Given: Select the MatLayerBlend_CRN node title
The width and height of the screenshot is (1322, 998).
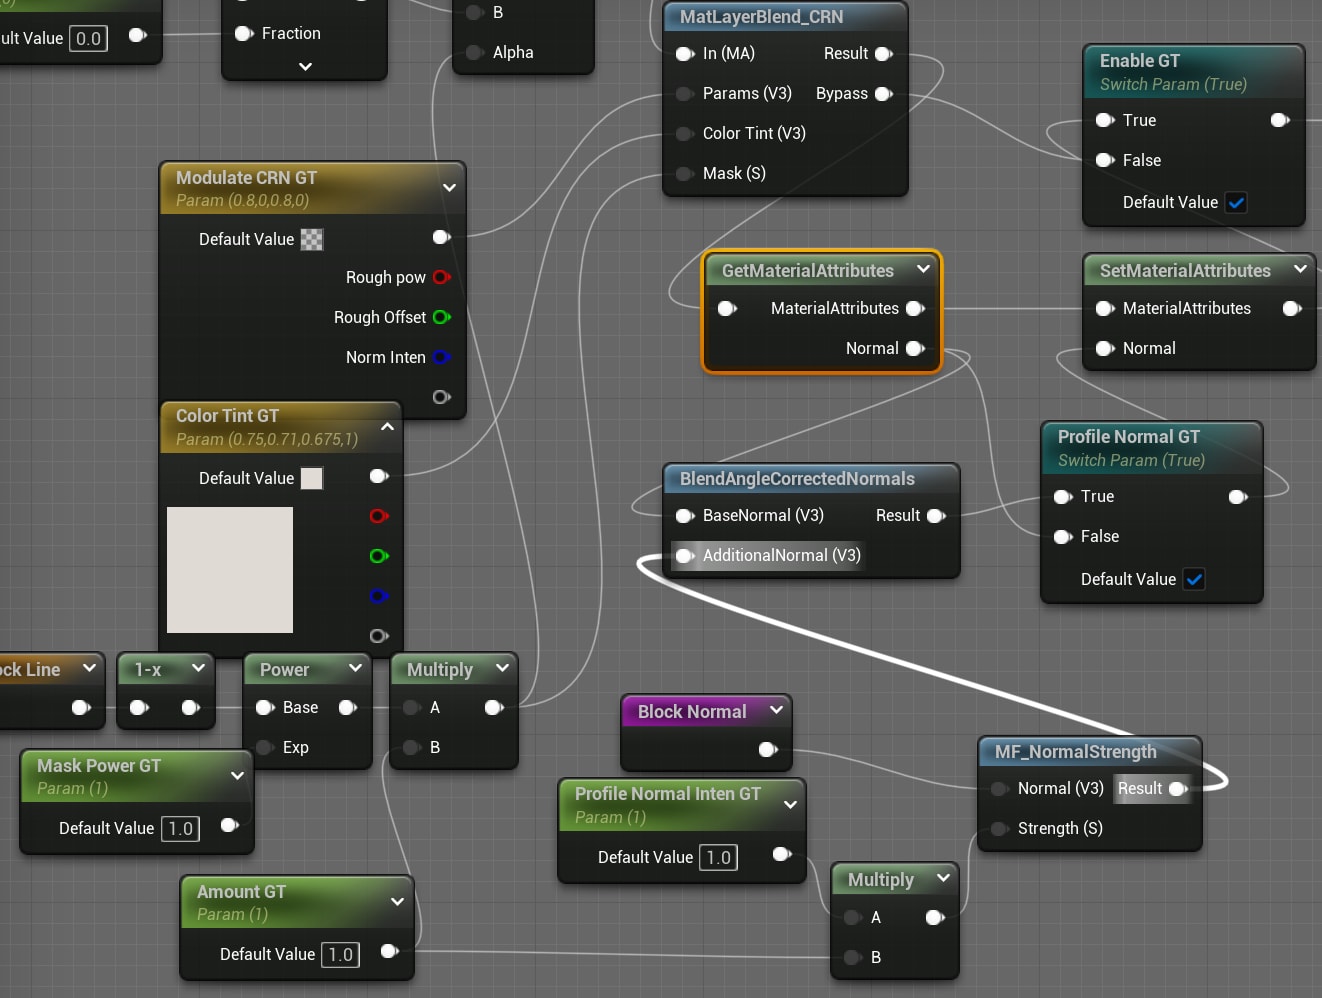Looking at the screenshot, I should (x=761, y=17).
